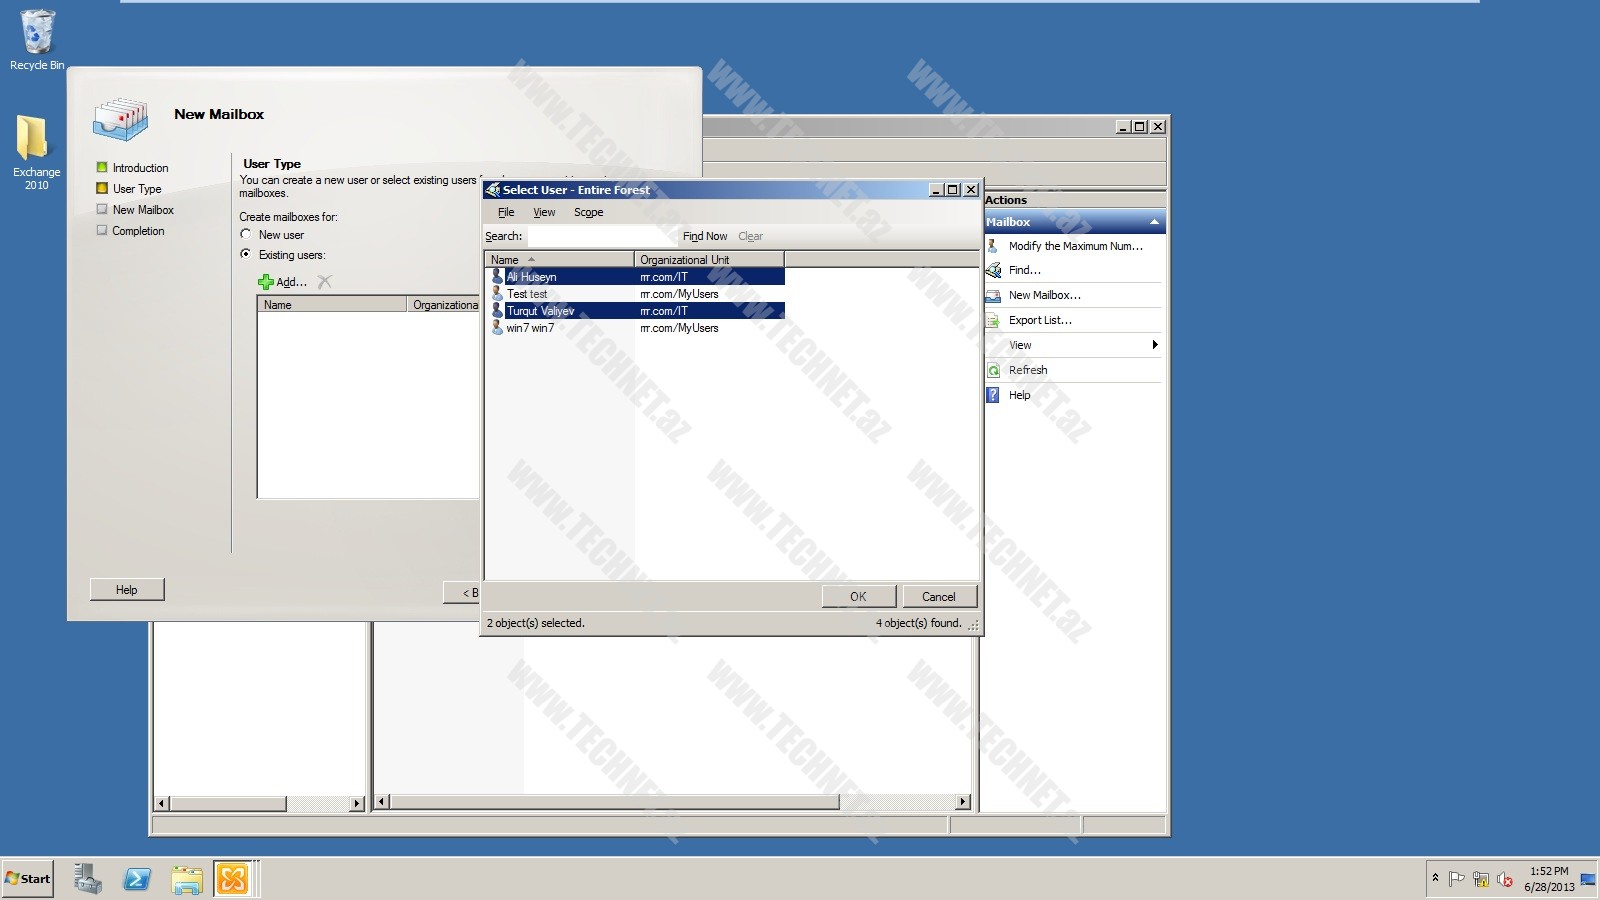The width and height of the screenshot is (1600, 900).
Task: Open the File menu in Select User
Action: (506, 212)
